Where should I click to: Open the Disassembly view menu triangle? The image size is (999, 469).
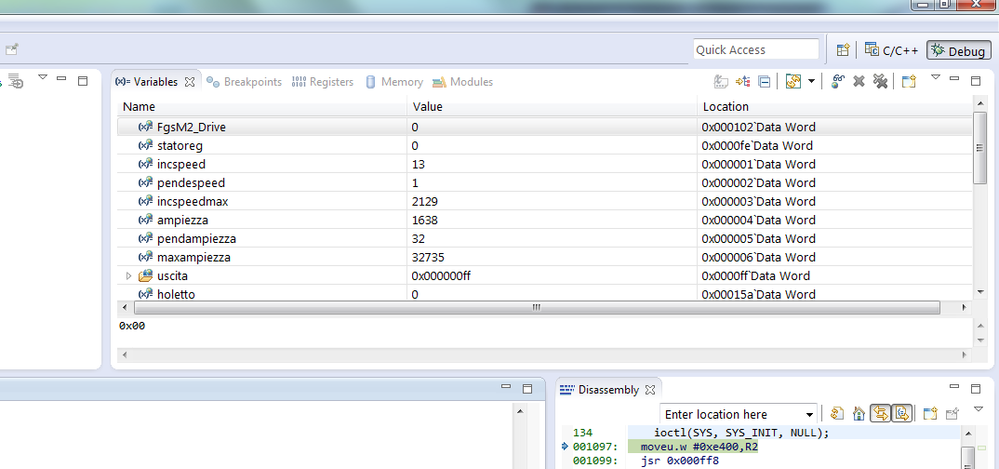(x=979, y=409)
